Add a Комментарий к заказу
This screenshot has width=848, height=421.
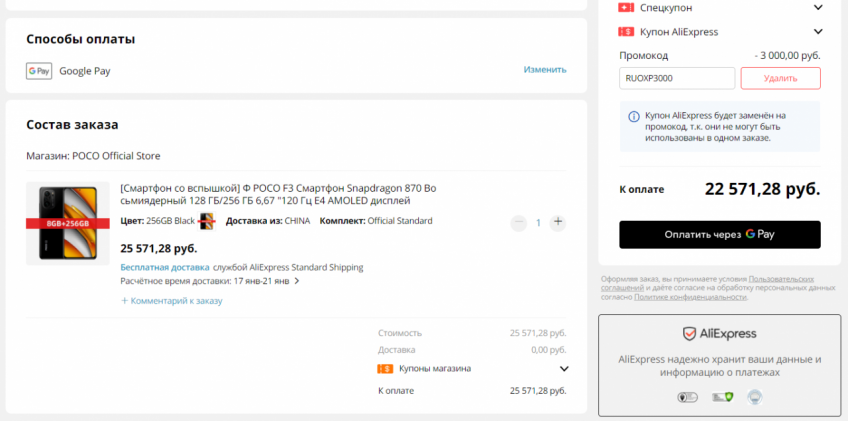coord(171,300)
